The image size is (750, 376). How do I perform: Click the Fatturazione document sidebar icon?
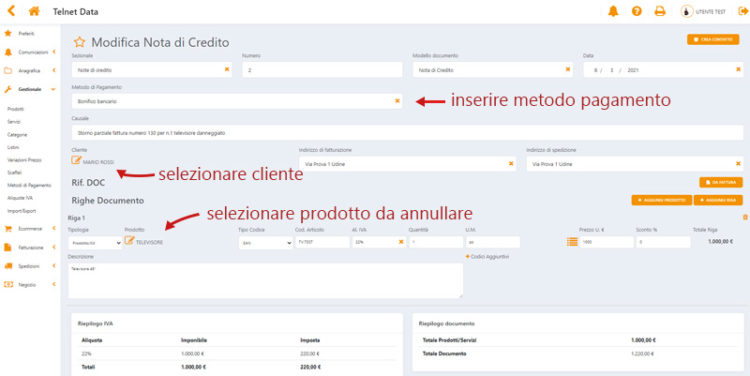(x=8, y=247)
